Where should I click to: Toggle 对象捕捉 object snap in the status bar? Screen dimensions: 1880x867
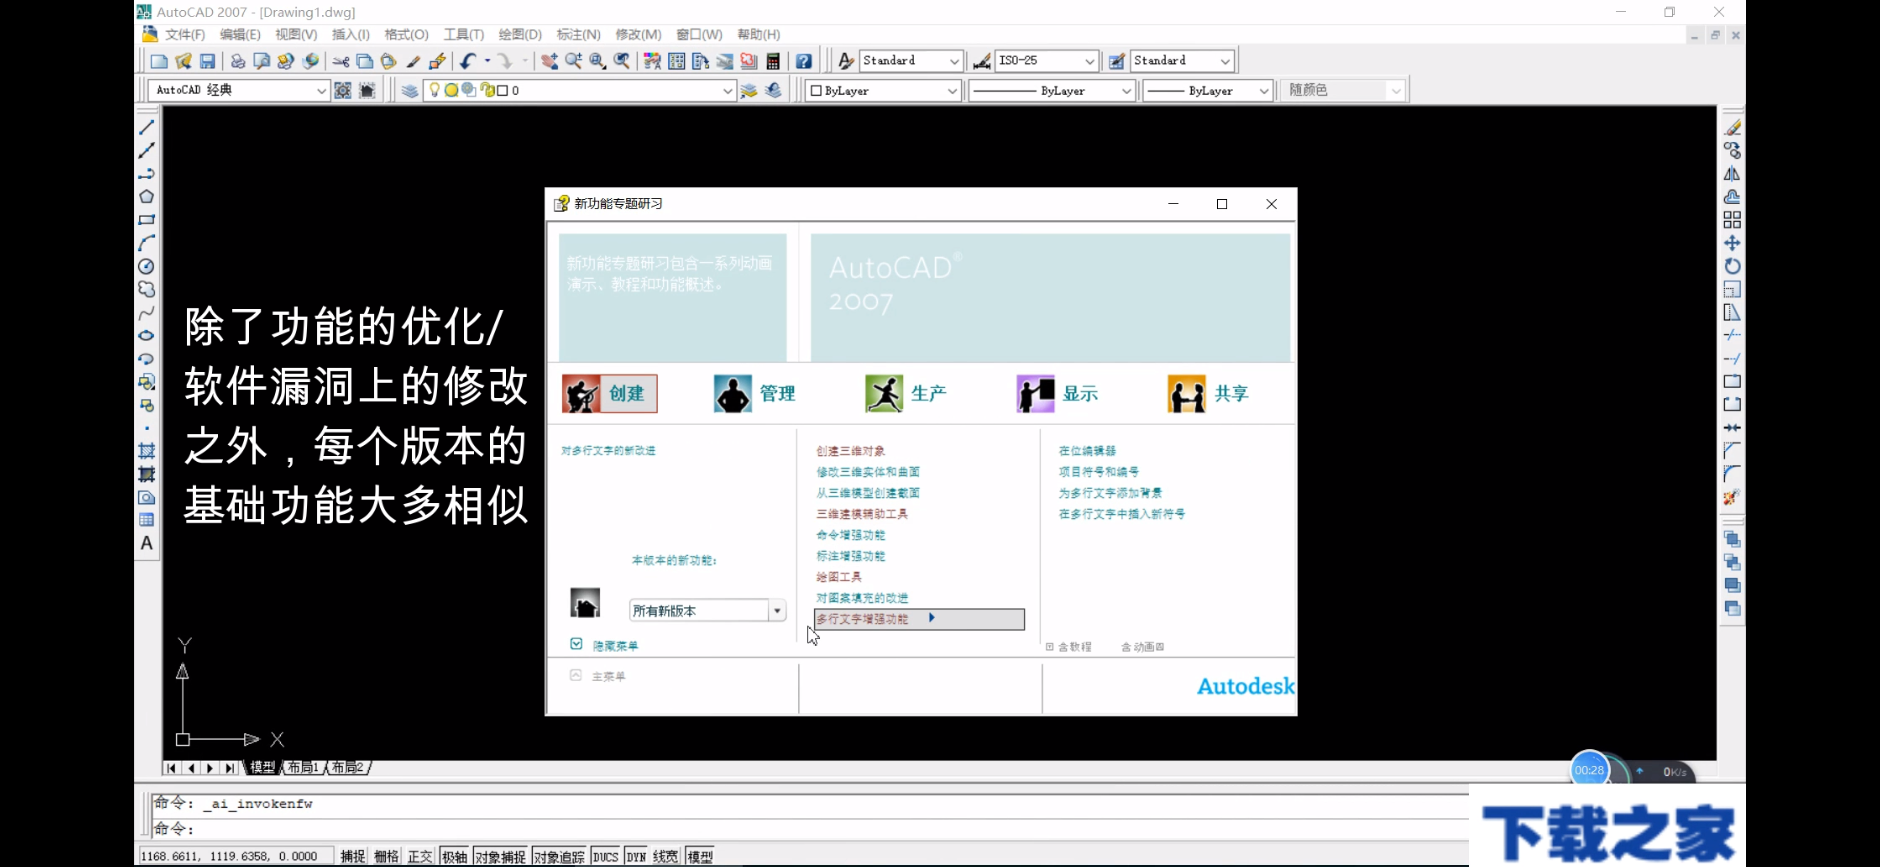coord(500,856)
